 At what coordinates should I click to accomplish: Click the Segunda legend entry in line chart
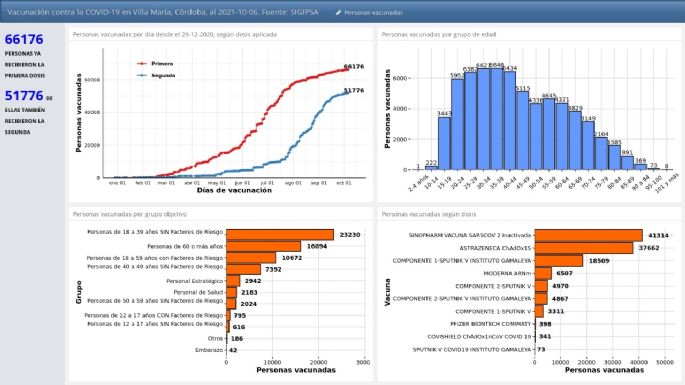156,76
